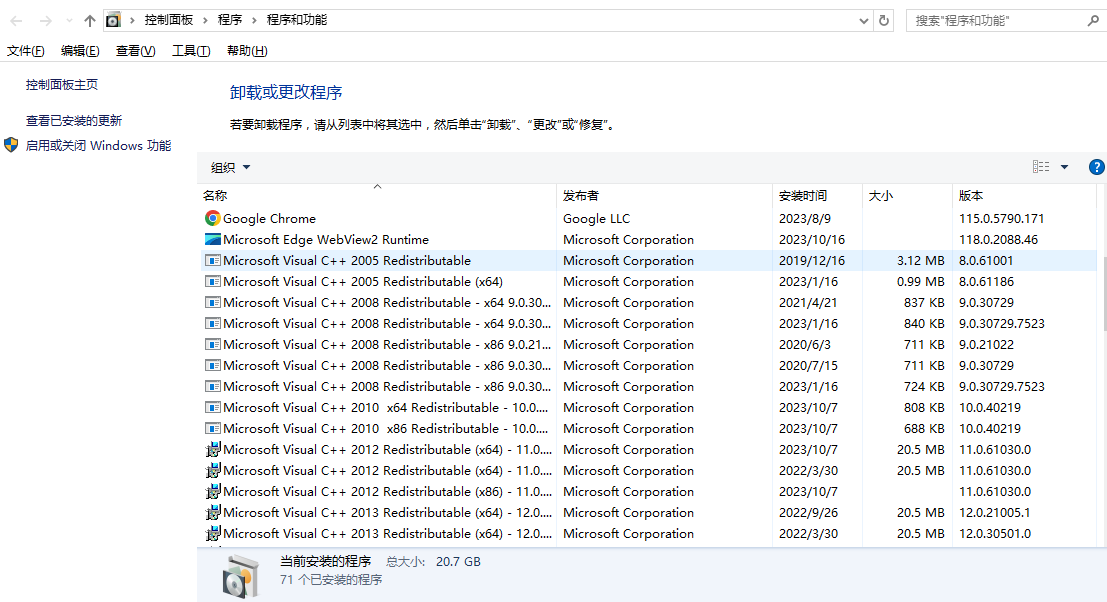Click install date 2020/6/3 cell

(805, 344)
